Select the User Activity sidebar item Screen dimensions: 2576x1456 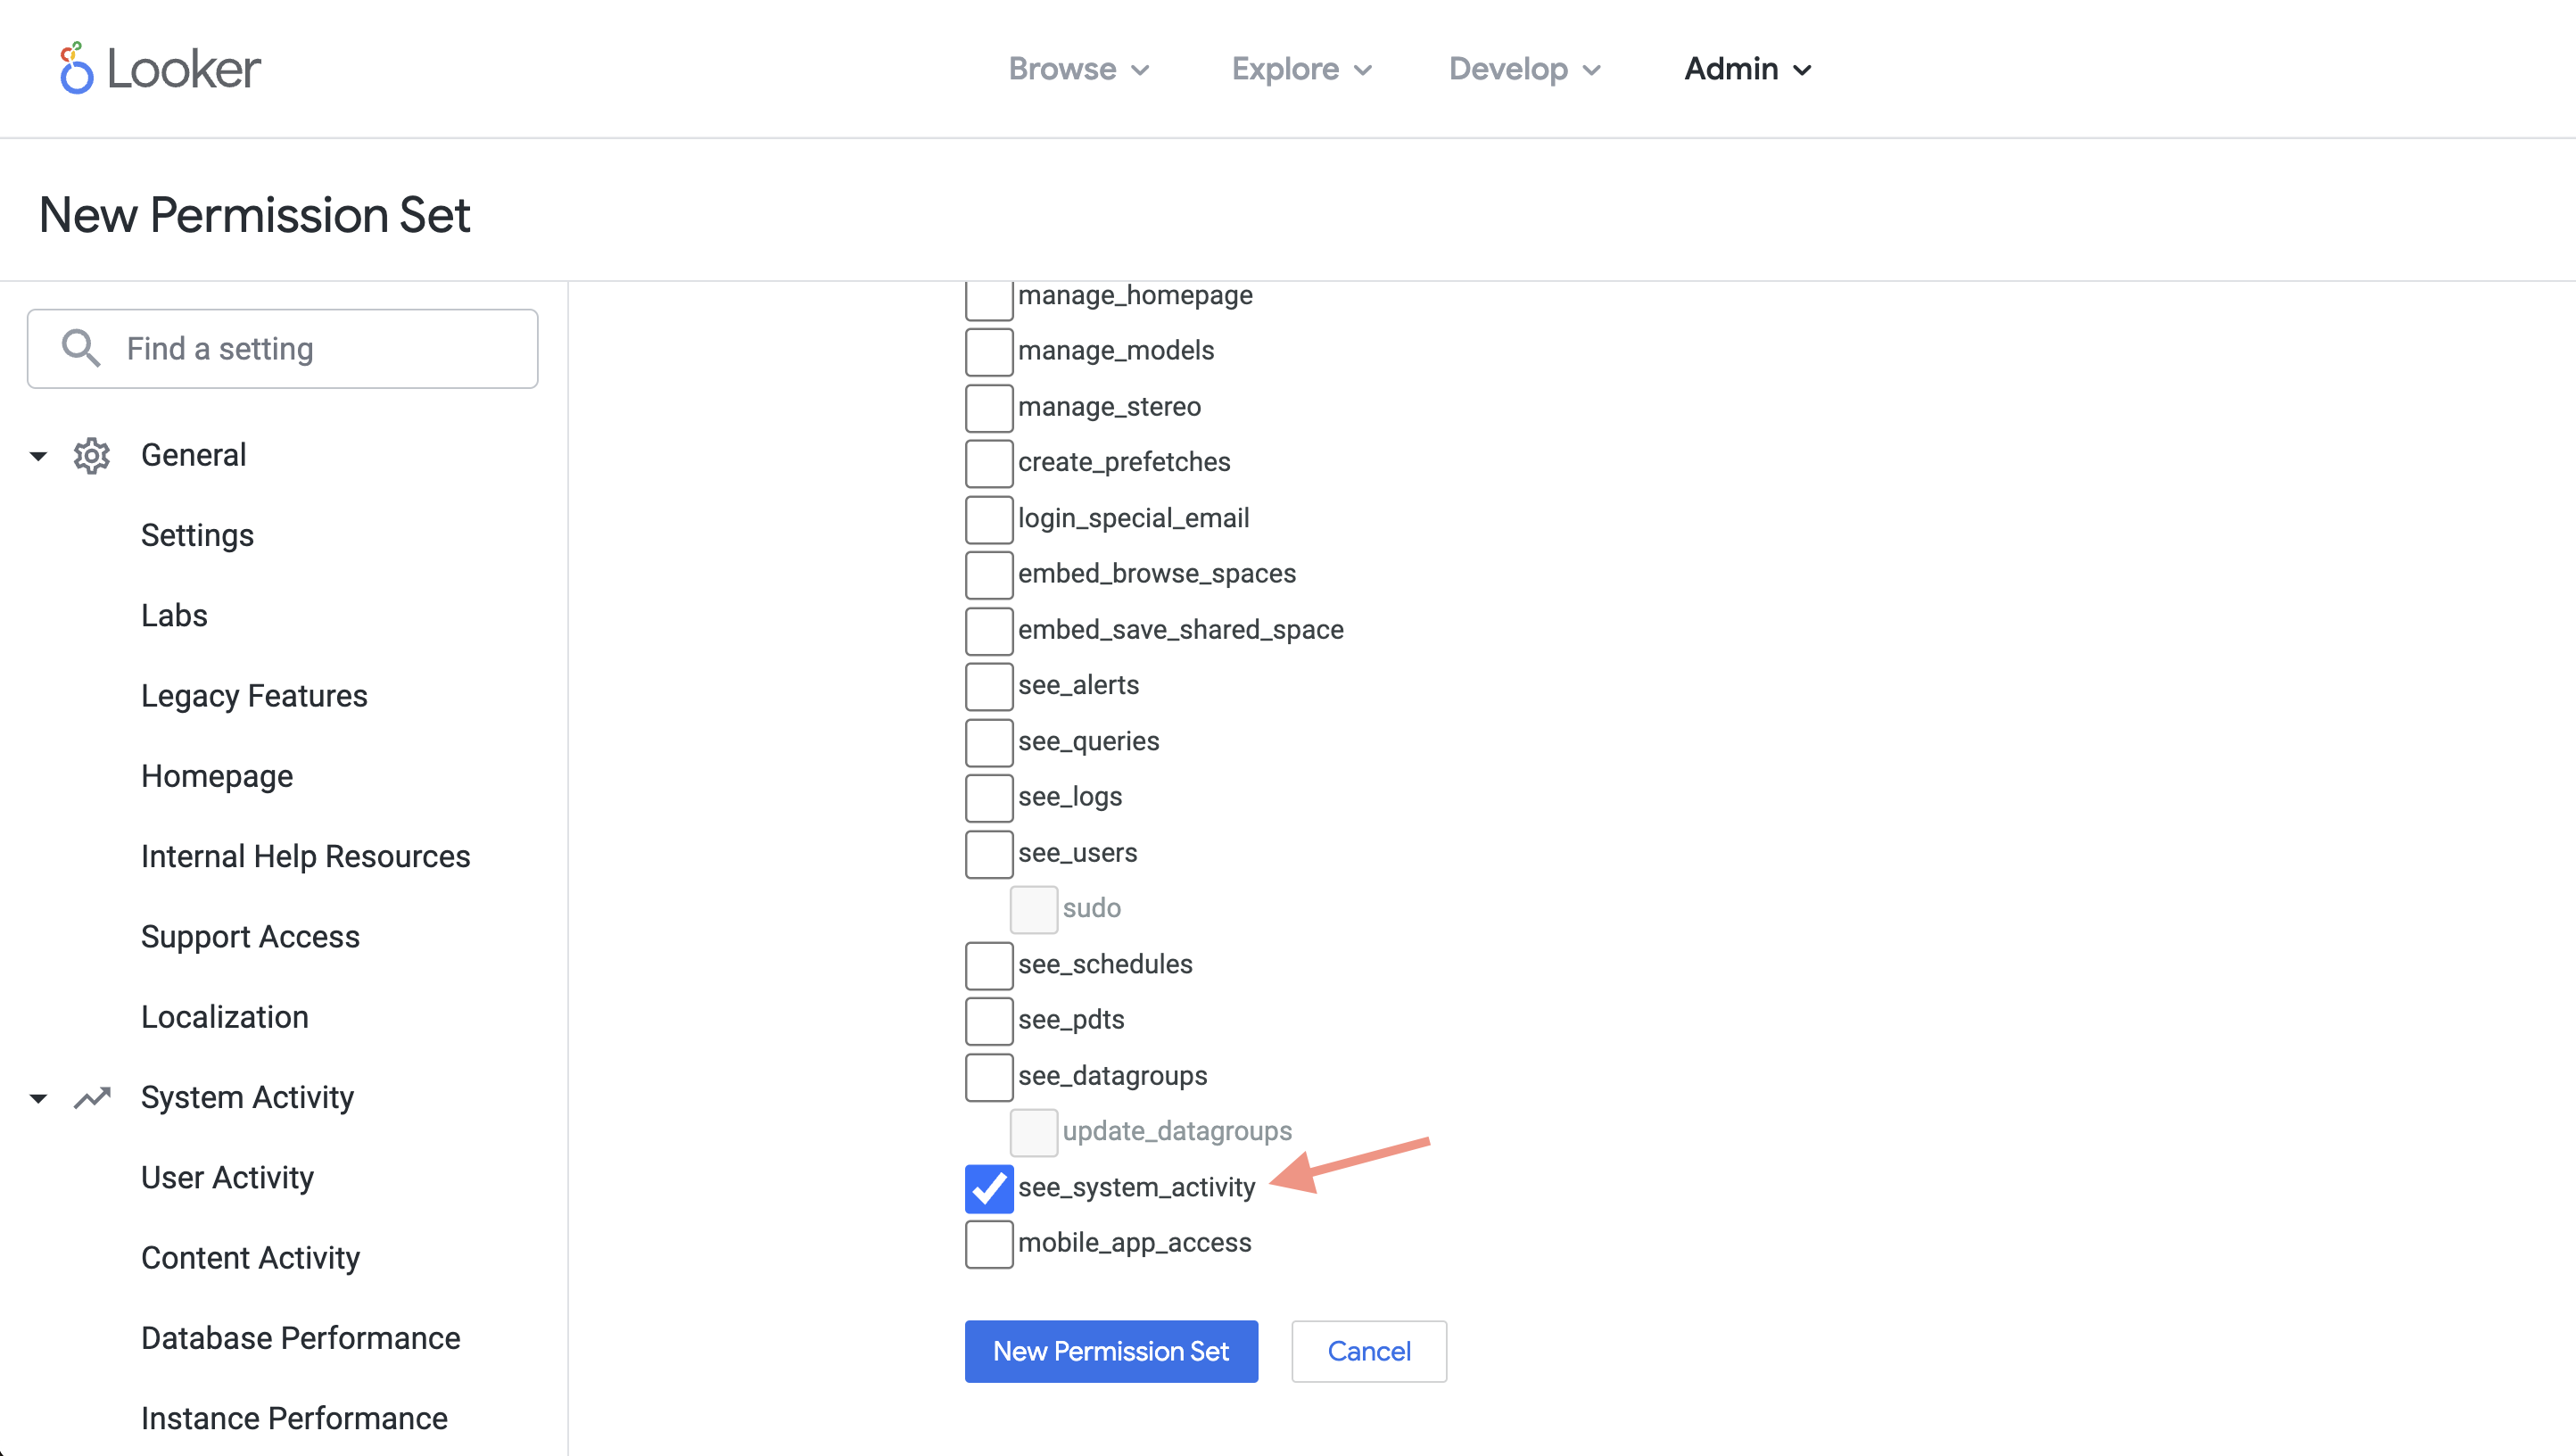(227, 1177)
